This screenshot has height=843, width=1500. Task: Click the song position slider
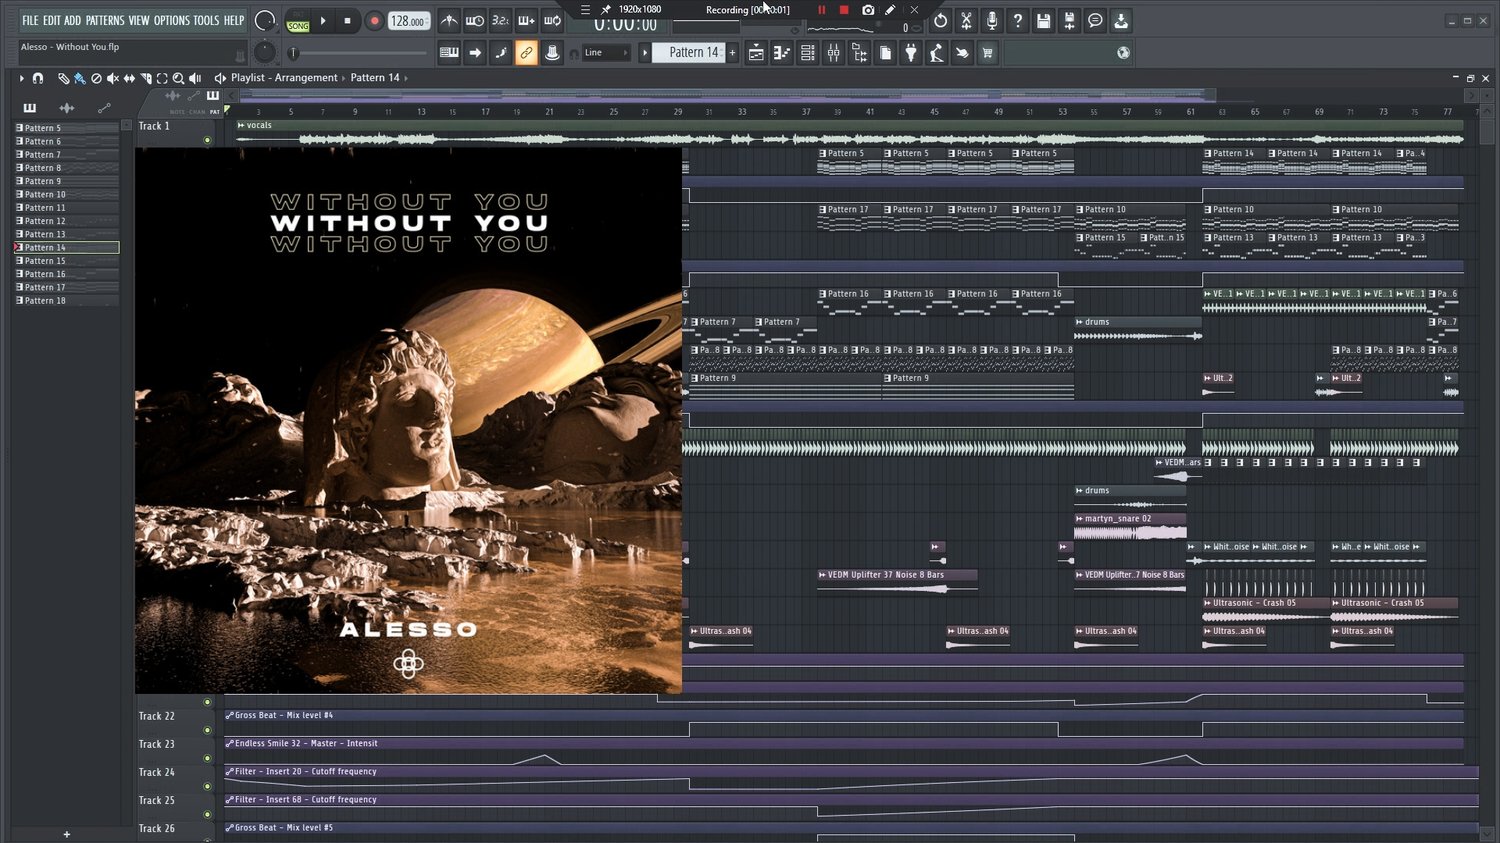[x=358, y=53]
